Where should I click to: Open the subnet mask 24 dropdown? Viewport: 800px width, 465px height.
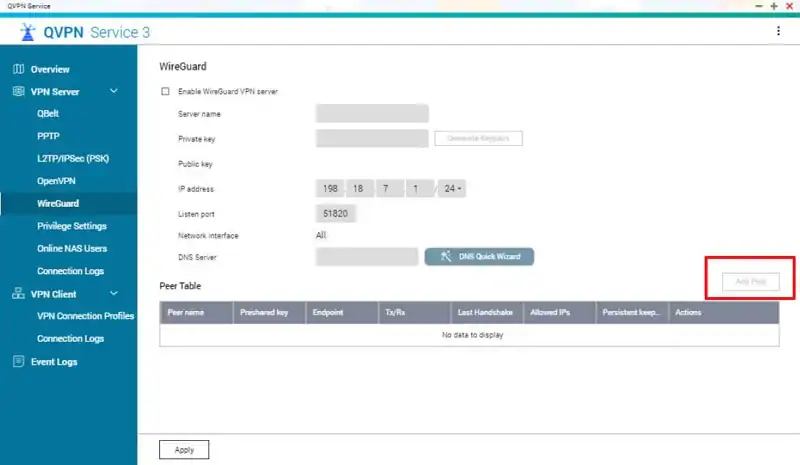click(452, 188)
